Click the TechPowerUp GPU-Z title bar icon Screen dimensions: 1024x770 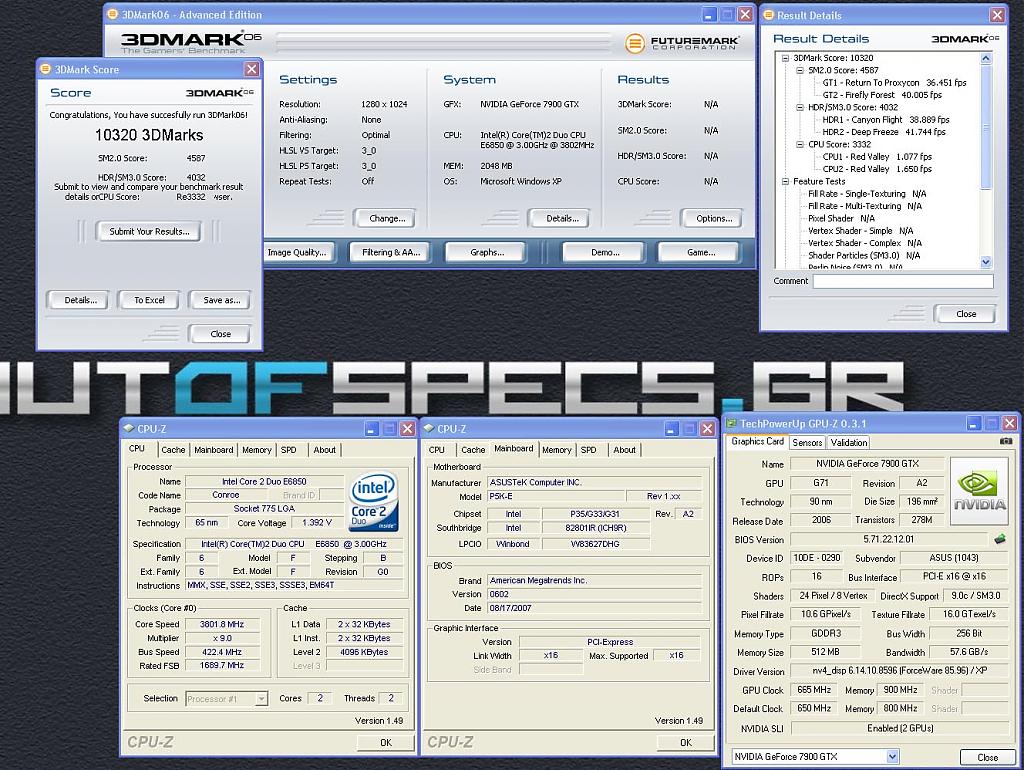pyautogui.click(x=732, y=423)
